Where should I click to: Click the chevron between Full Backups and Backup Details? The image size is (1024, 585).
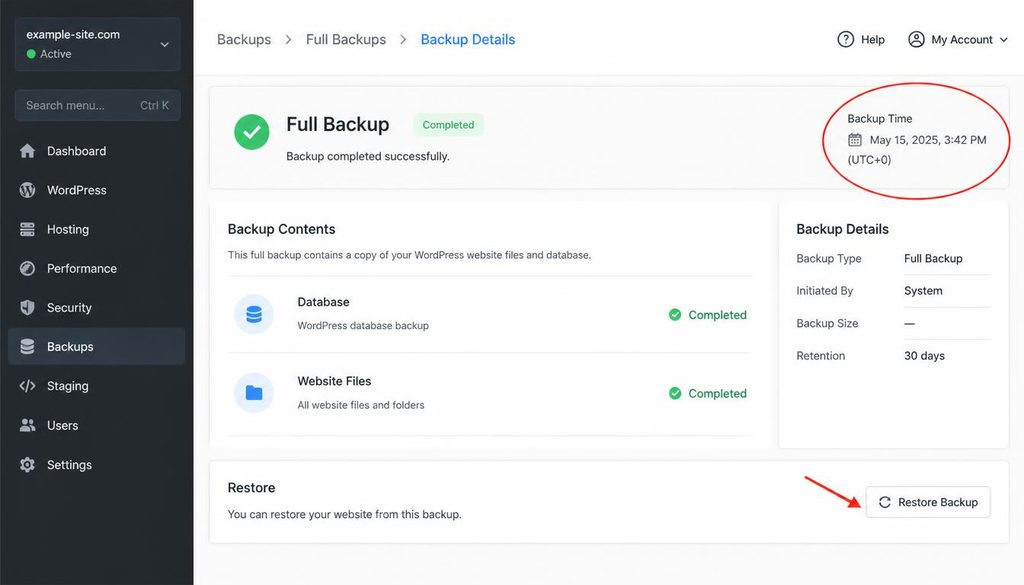[x=403, y=40]
